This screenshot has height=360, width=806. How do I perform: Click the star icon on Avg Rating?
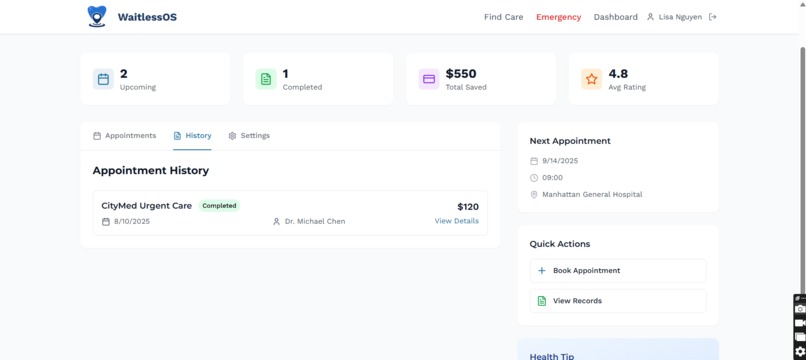[592, 79]
